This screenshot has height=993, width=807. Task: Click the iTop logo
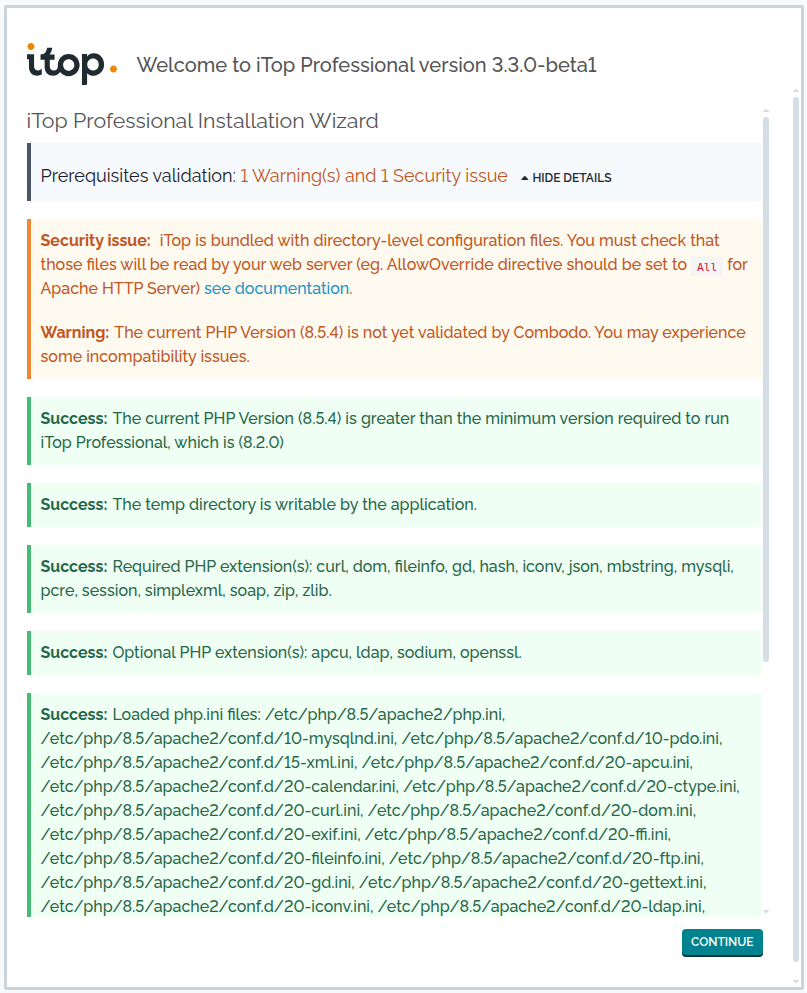72,63
